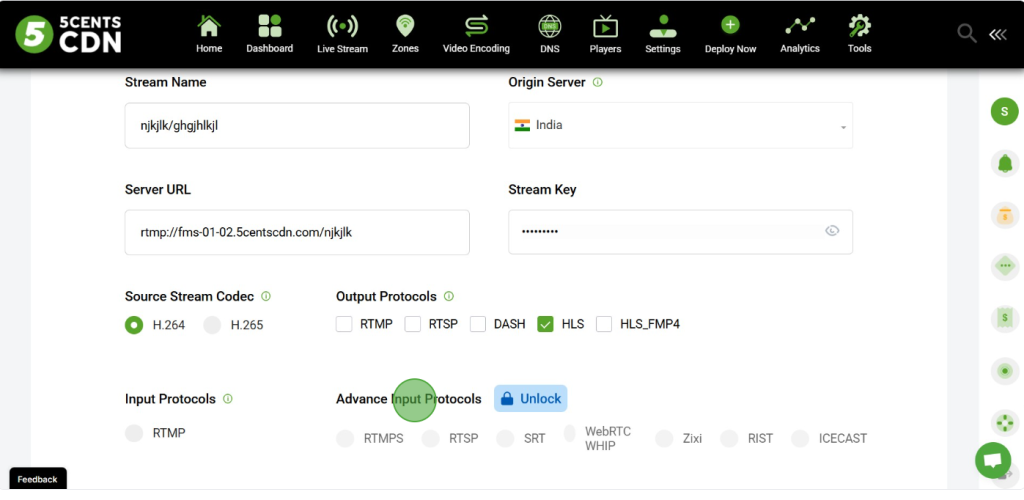Select the H.265 source codec
Viewport: 1024px width, 500px height.
click(x=212, y=325)
